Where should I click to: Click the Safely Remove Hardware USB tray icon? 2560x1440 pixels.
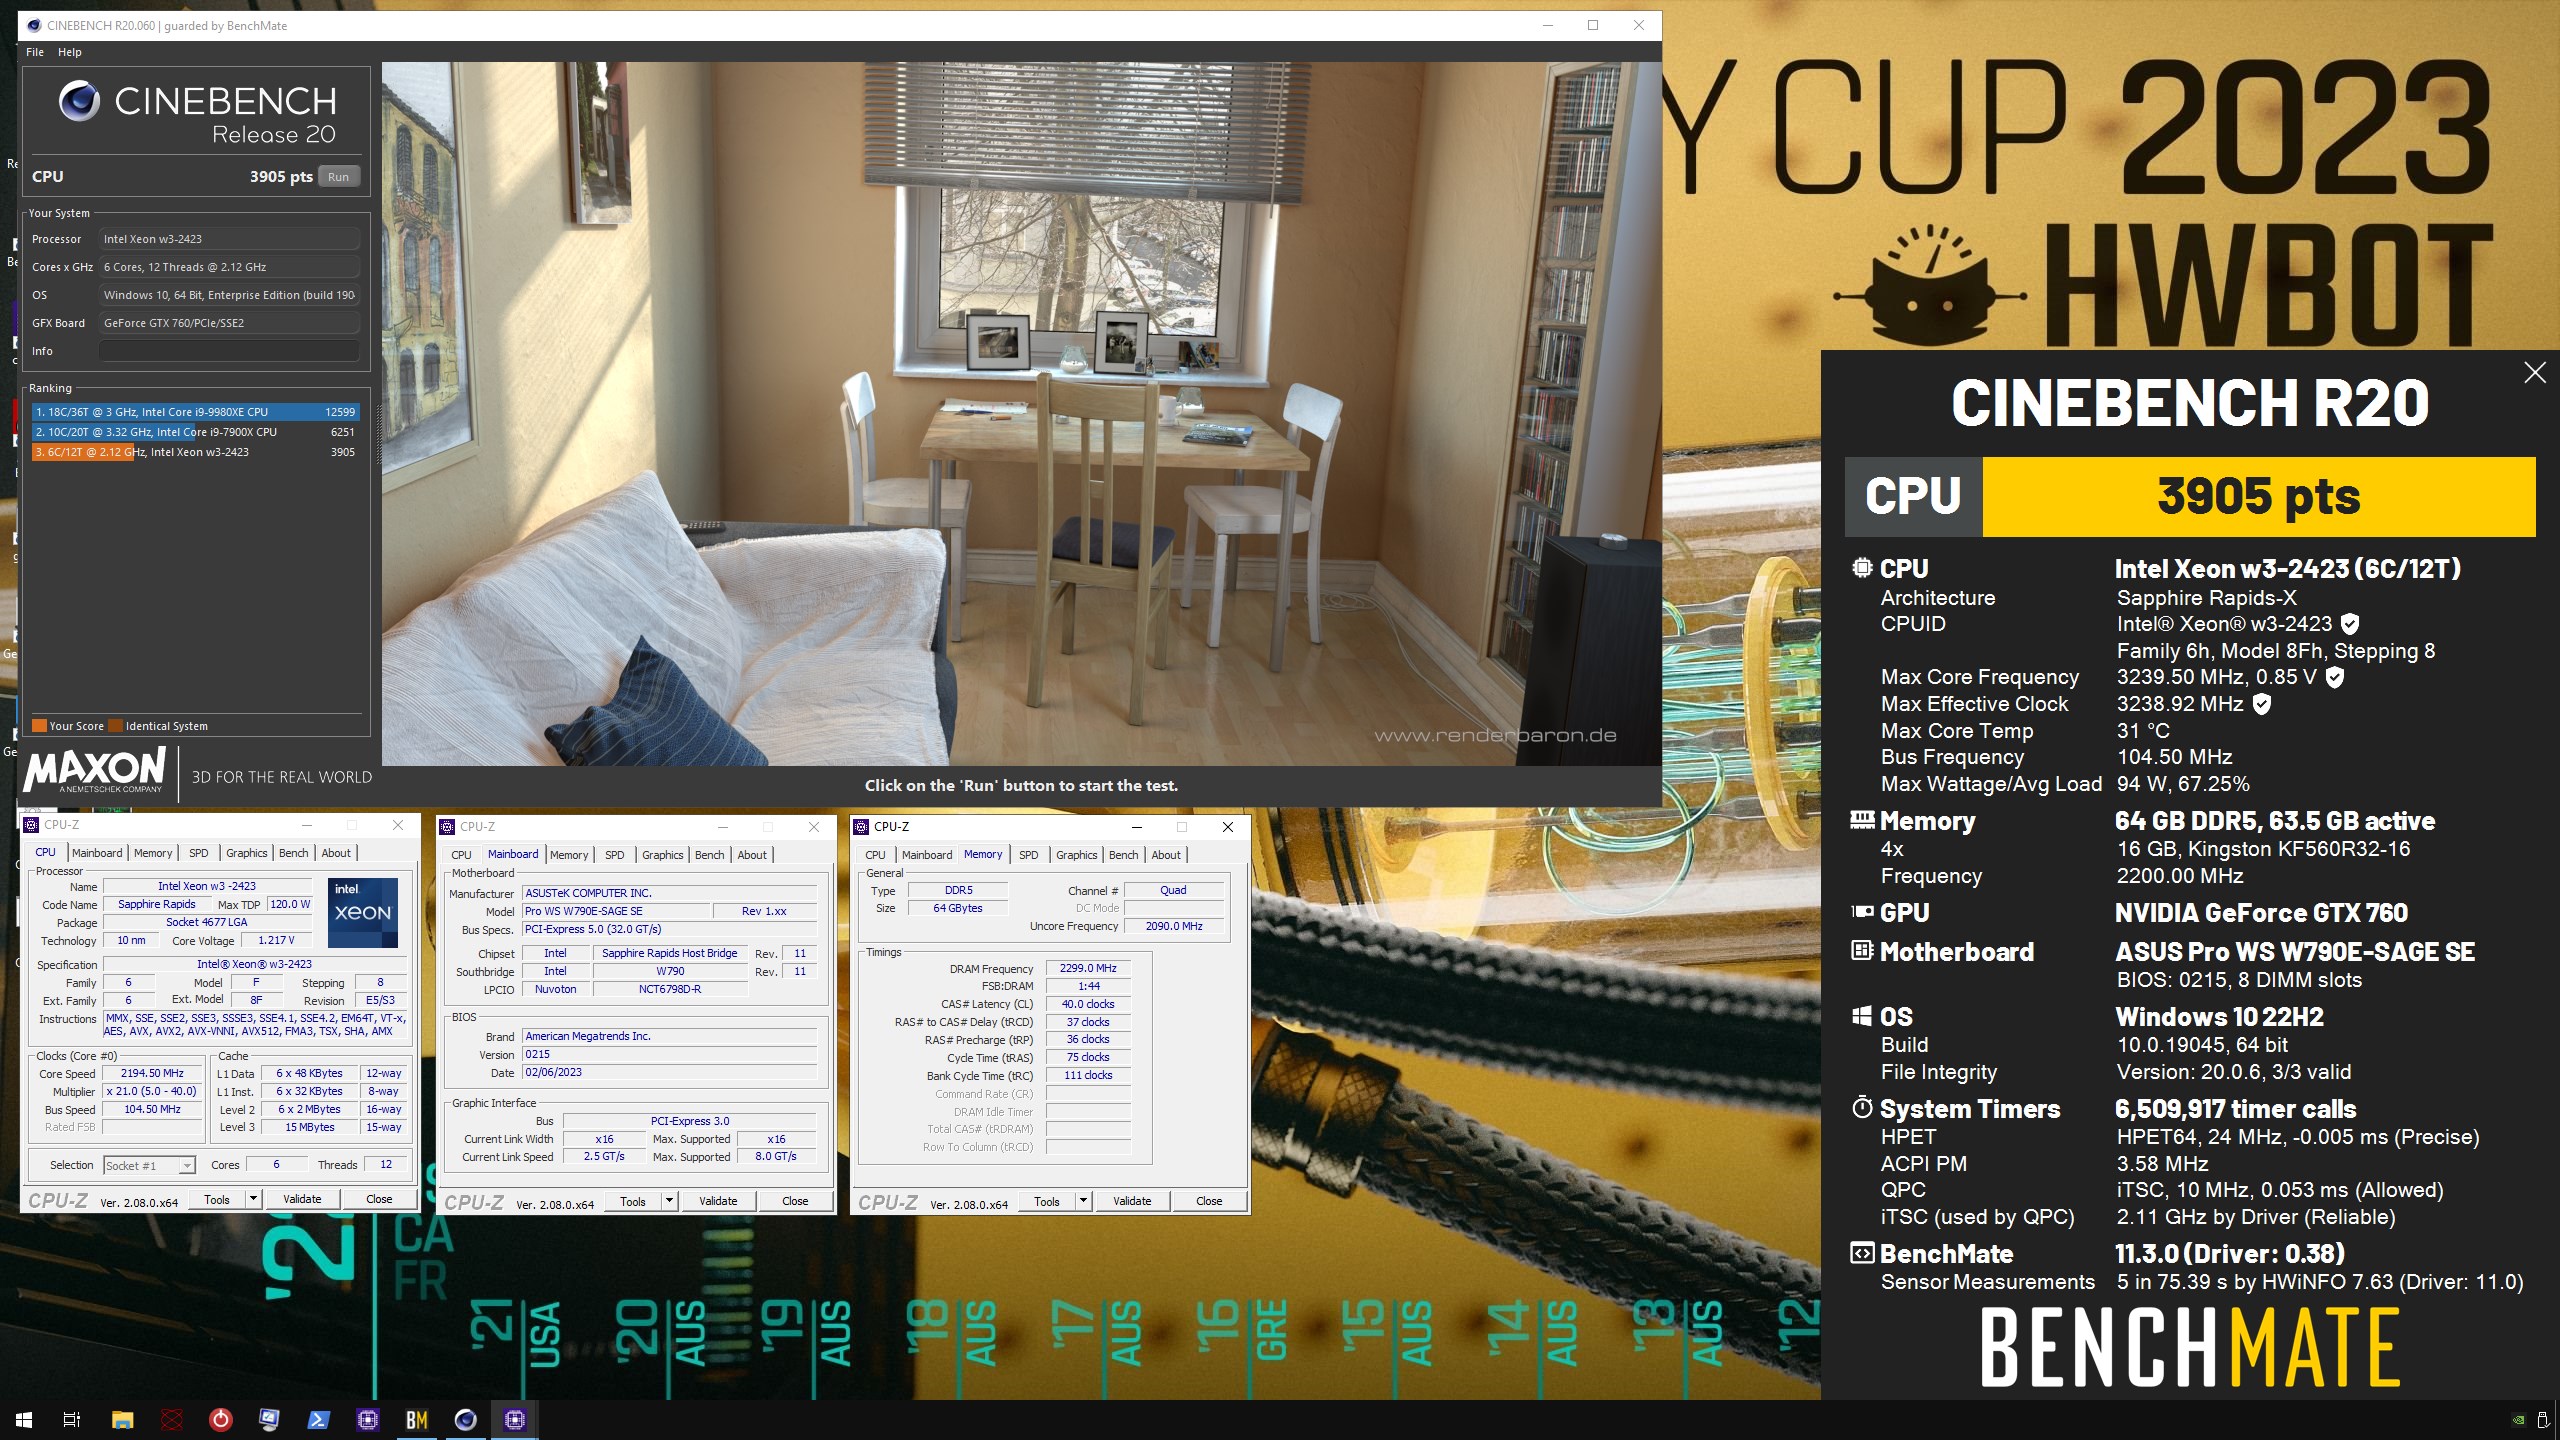click(x=2543, y=1420)
